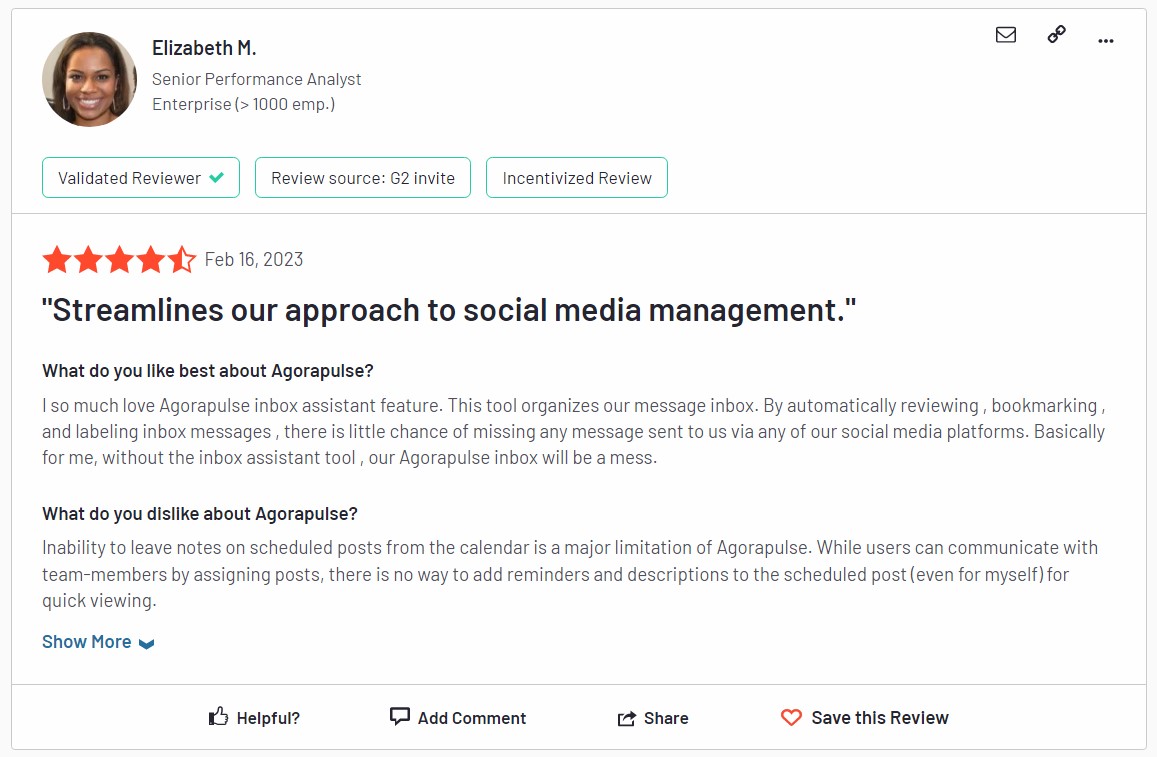Click the Incentivized Review badge

(577, 178)
